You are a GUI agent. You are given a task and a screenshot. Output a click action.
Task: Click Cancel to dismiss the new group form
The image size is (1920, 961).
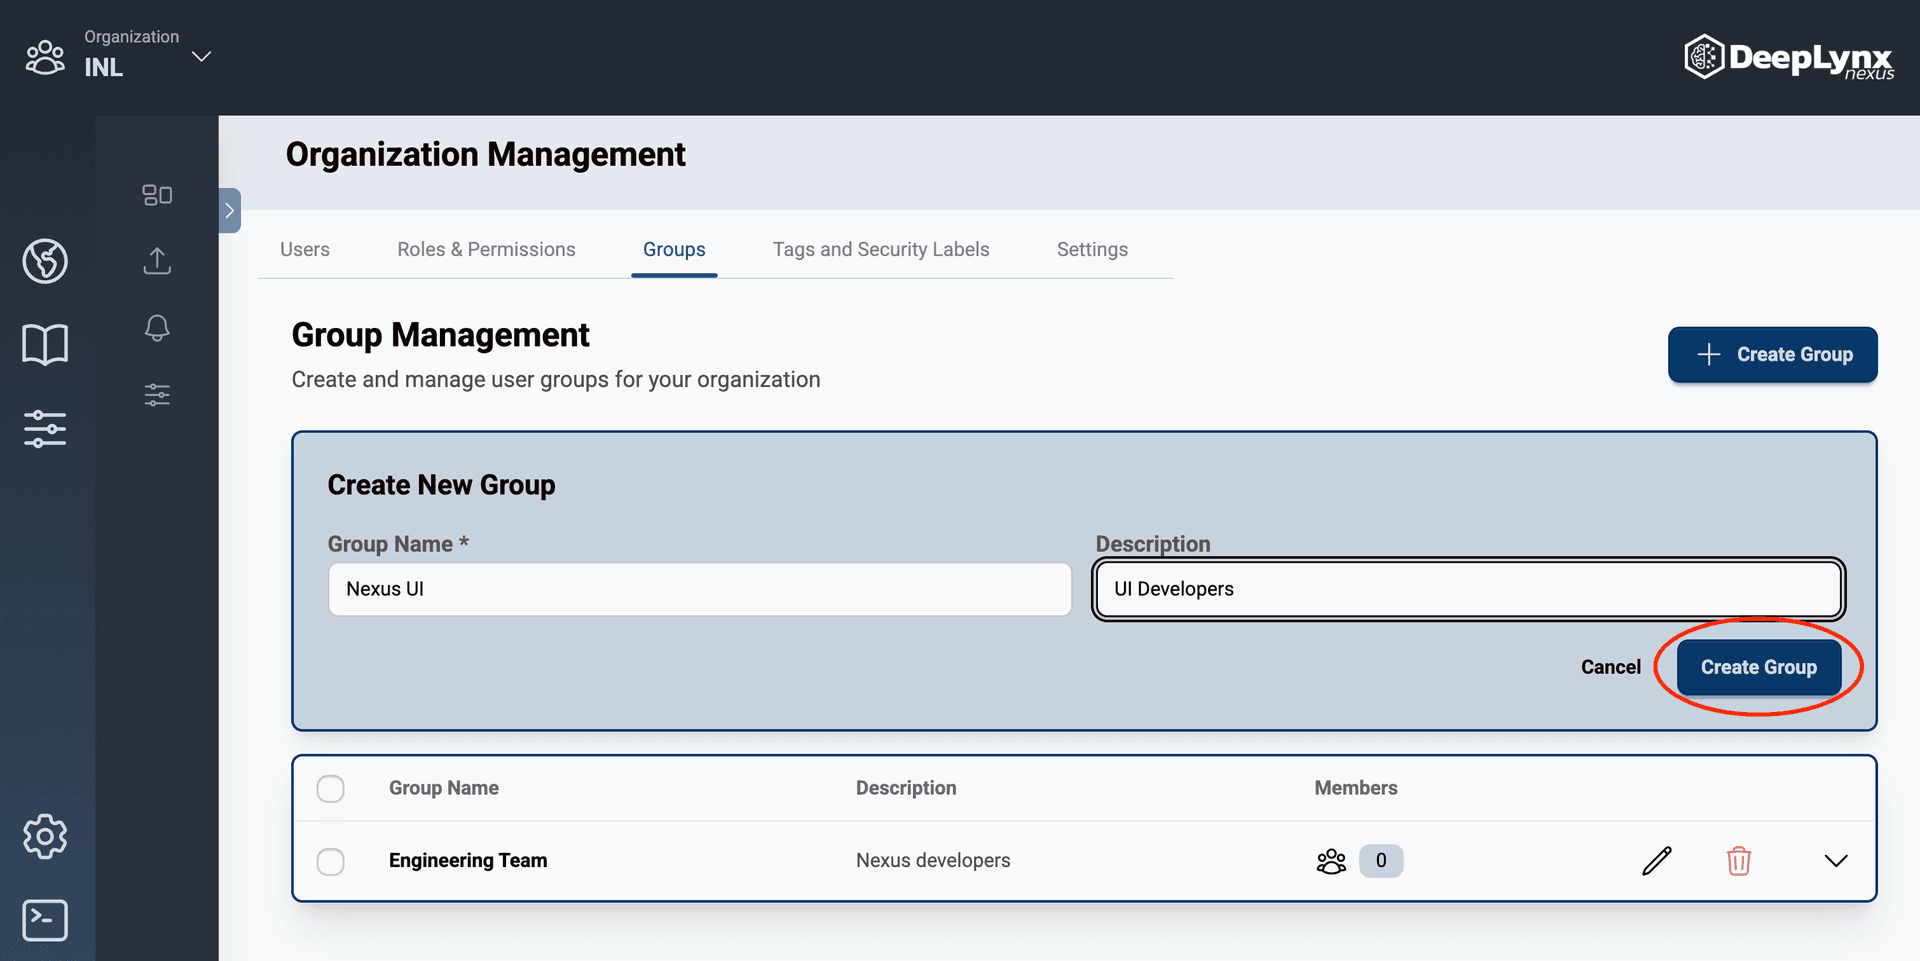click(1610, 667)
